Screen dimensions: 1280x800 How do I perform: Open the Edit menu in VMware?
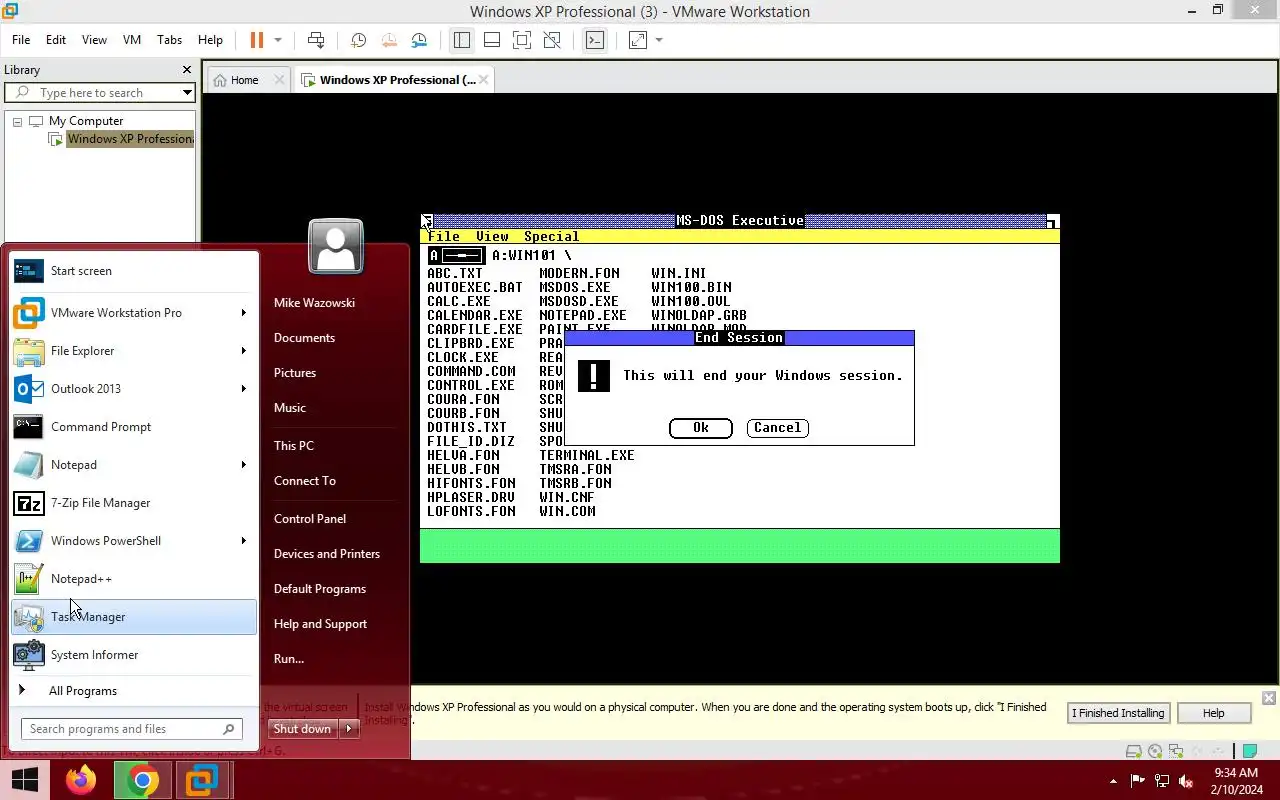[56, 40]
